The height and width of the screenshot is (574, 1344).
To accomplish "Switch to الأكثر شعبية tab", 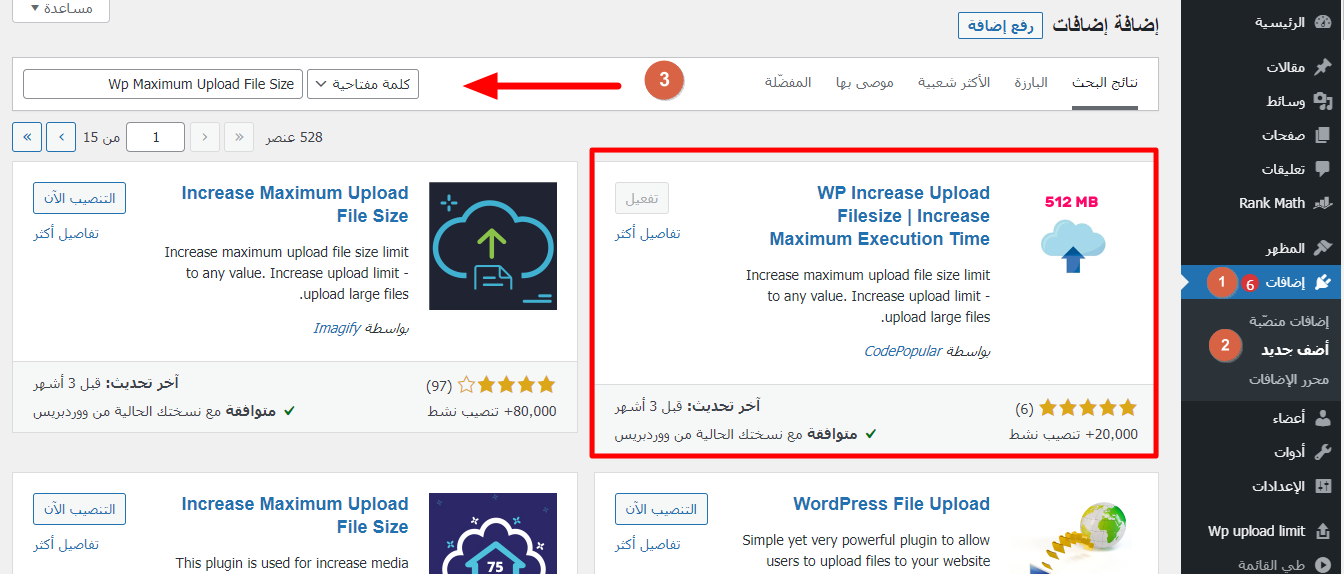I will pyautogui.click(x=954, y=82).
